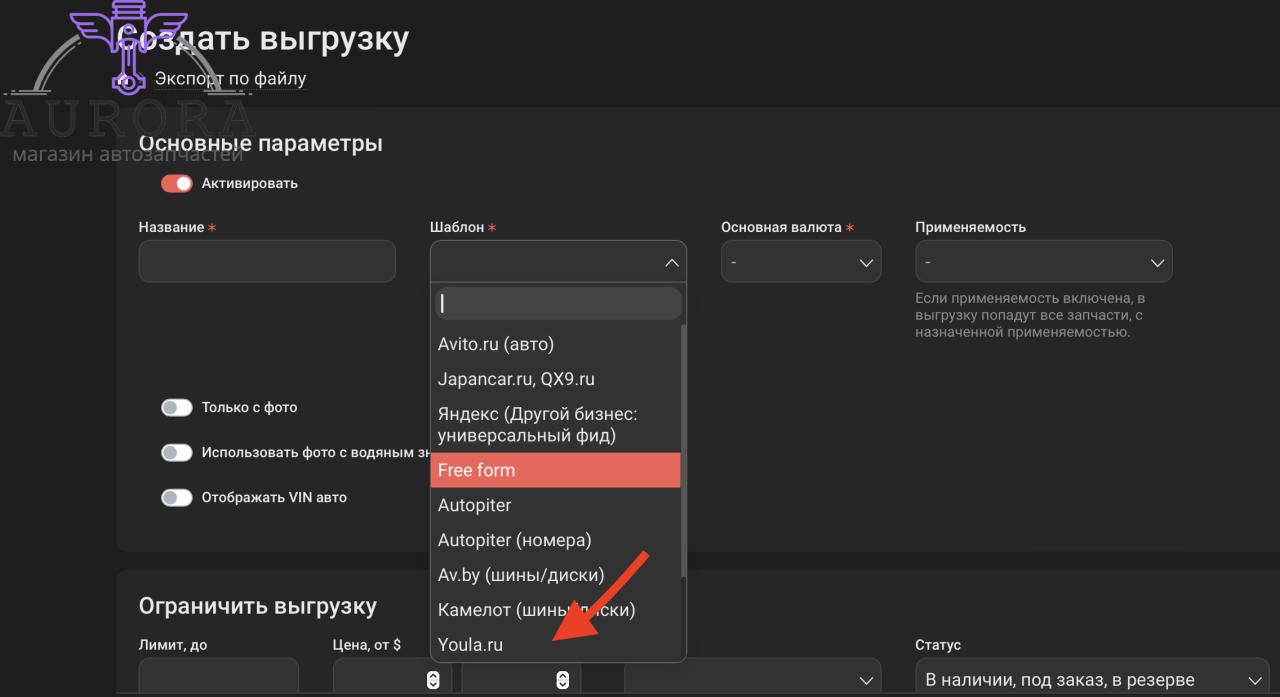Click the Применяемость chevron arrow

click(x=1157, y=263)
